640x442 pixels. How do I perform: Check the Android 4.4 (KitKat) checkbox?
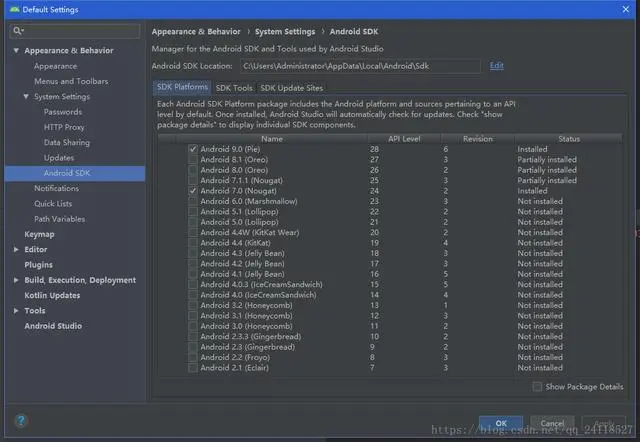tap(193, 243)
